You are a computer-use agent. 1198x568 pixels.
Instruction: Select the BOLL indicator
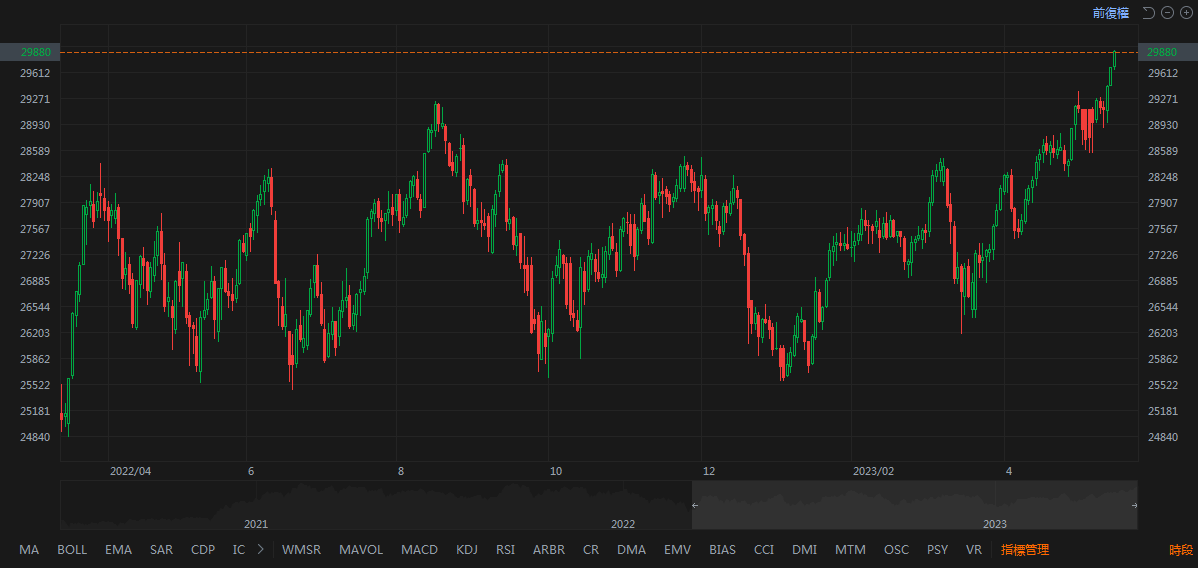point(72,550)
